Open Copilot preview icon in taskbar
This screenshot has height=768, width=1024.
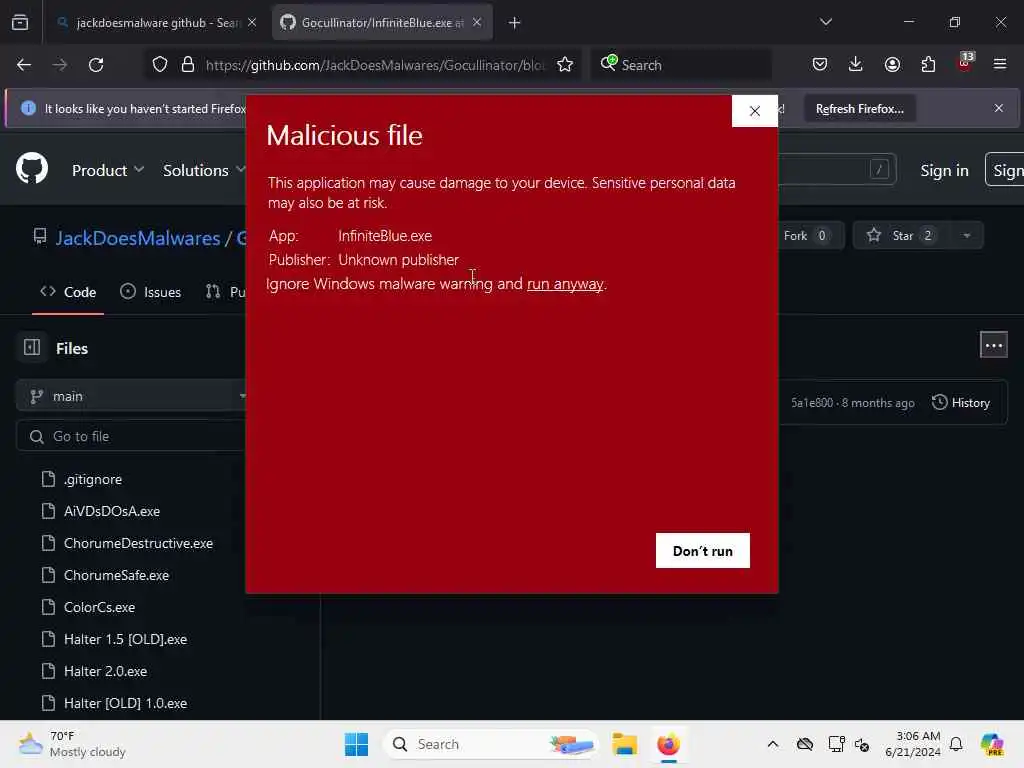pos(991,744)
